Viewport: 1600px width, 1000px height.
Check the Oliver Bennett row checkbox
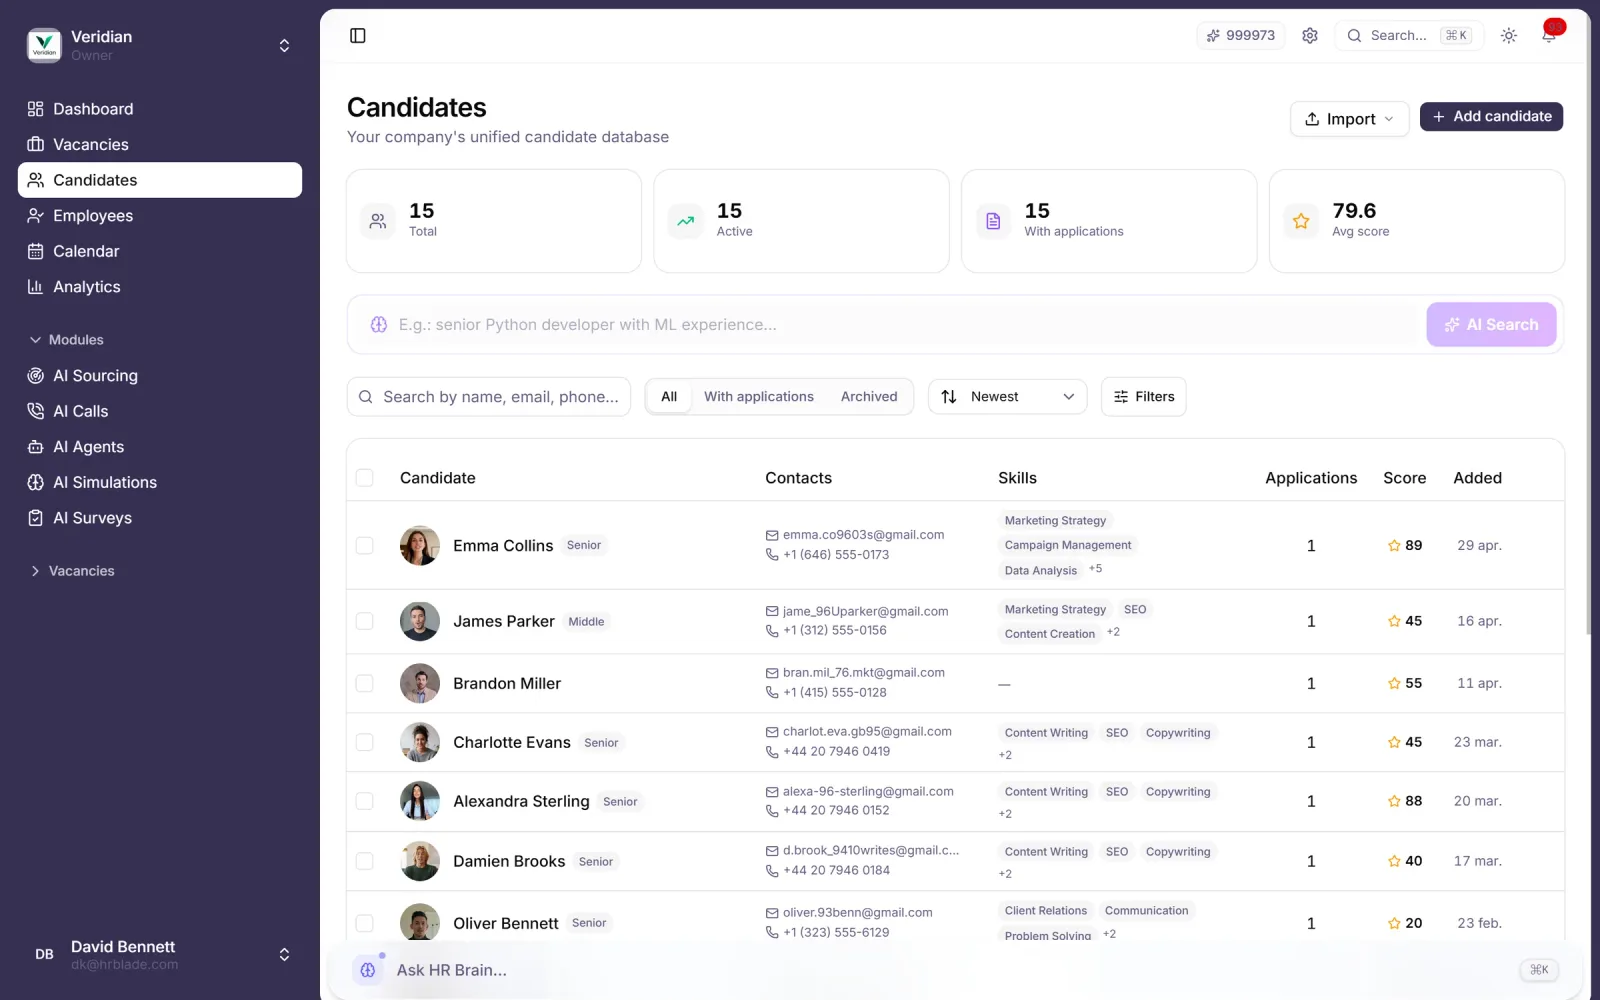coord(365,924)
